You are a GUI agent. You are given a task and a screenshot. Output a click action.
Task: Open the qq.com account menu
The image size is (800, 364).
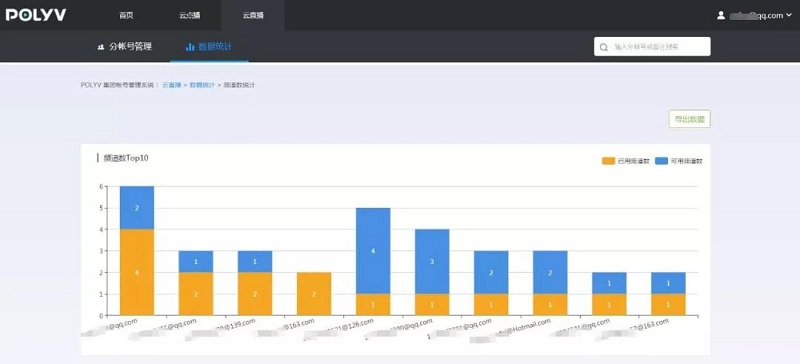(x=755, y=15)
